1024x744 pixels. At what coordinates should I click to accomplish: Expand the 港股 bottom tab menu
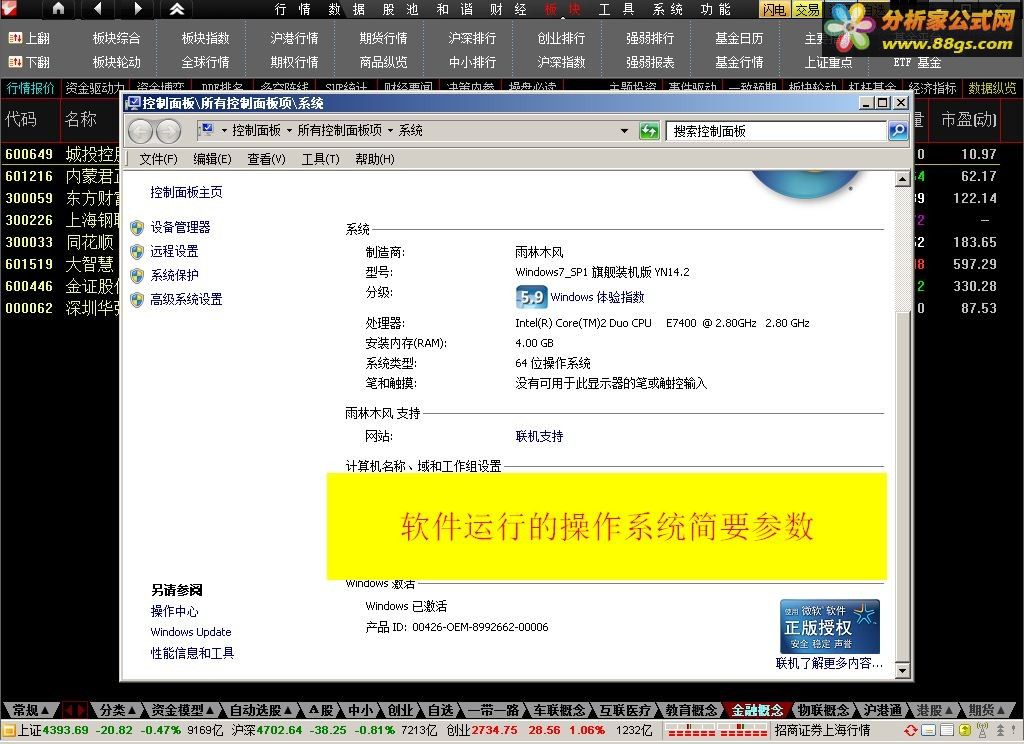pos(950,710)
